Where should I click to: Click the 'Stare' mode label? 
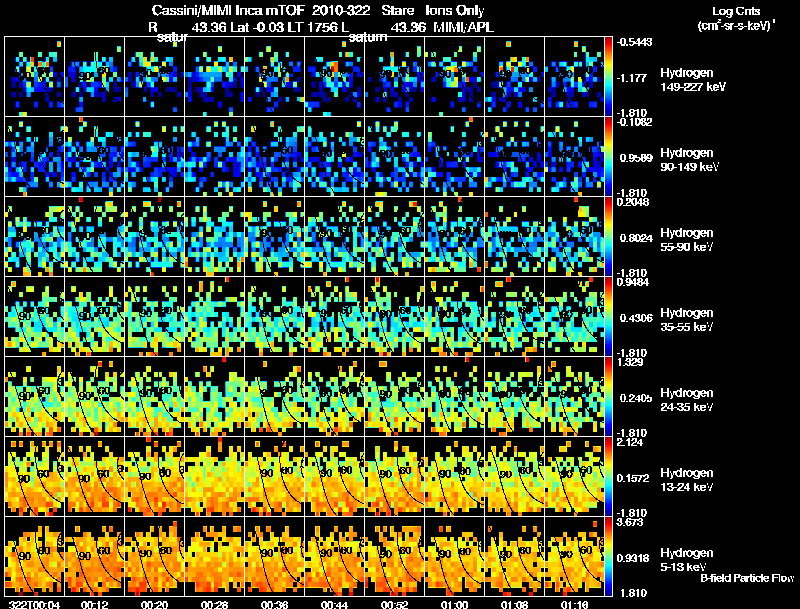point(398,10)
